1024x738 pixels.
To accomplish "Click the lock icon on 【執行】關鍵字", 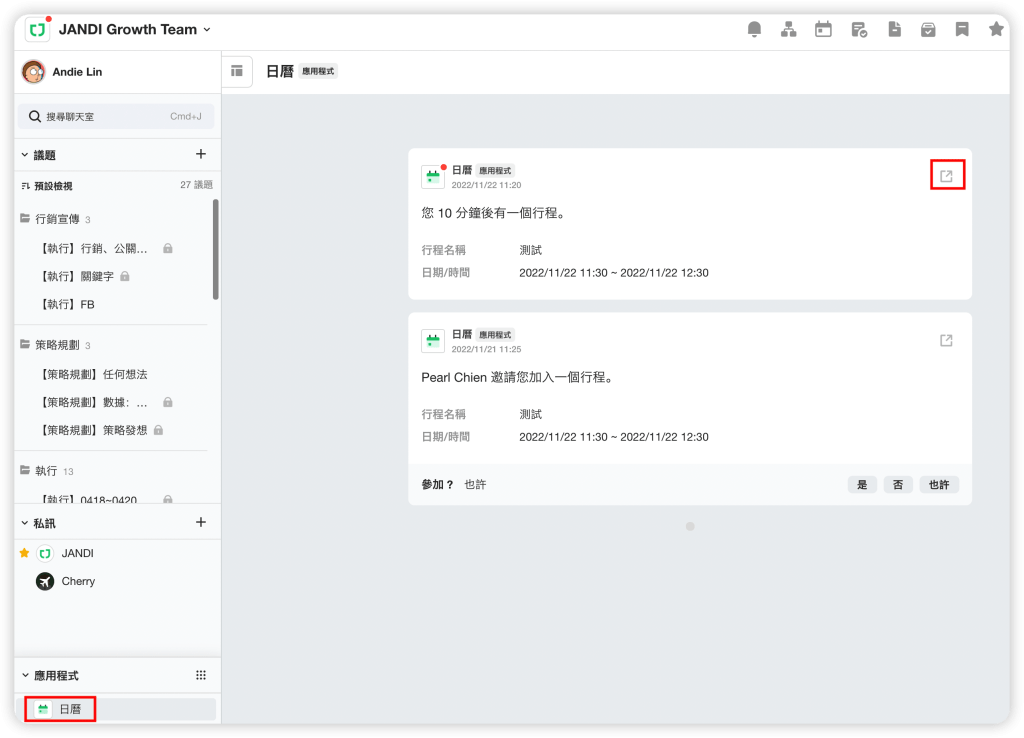I will [x=125, y=276].
